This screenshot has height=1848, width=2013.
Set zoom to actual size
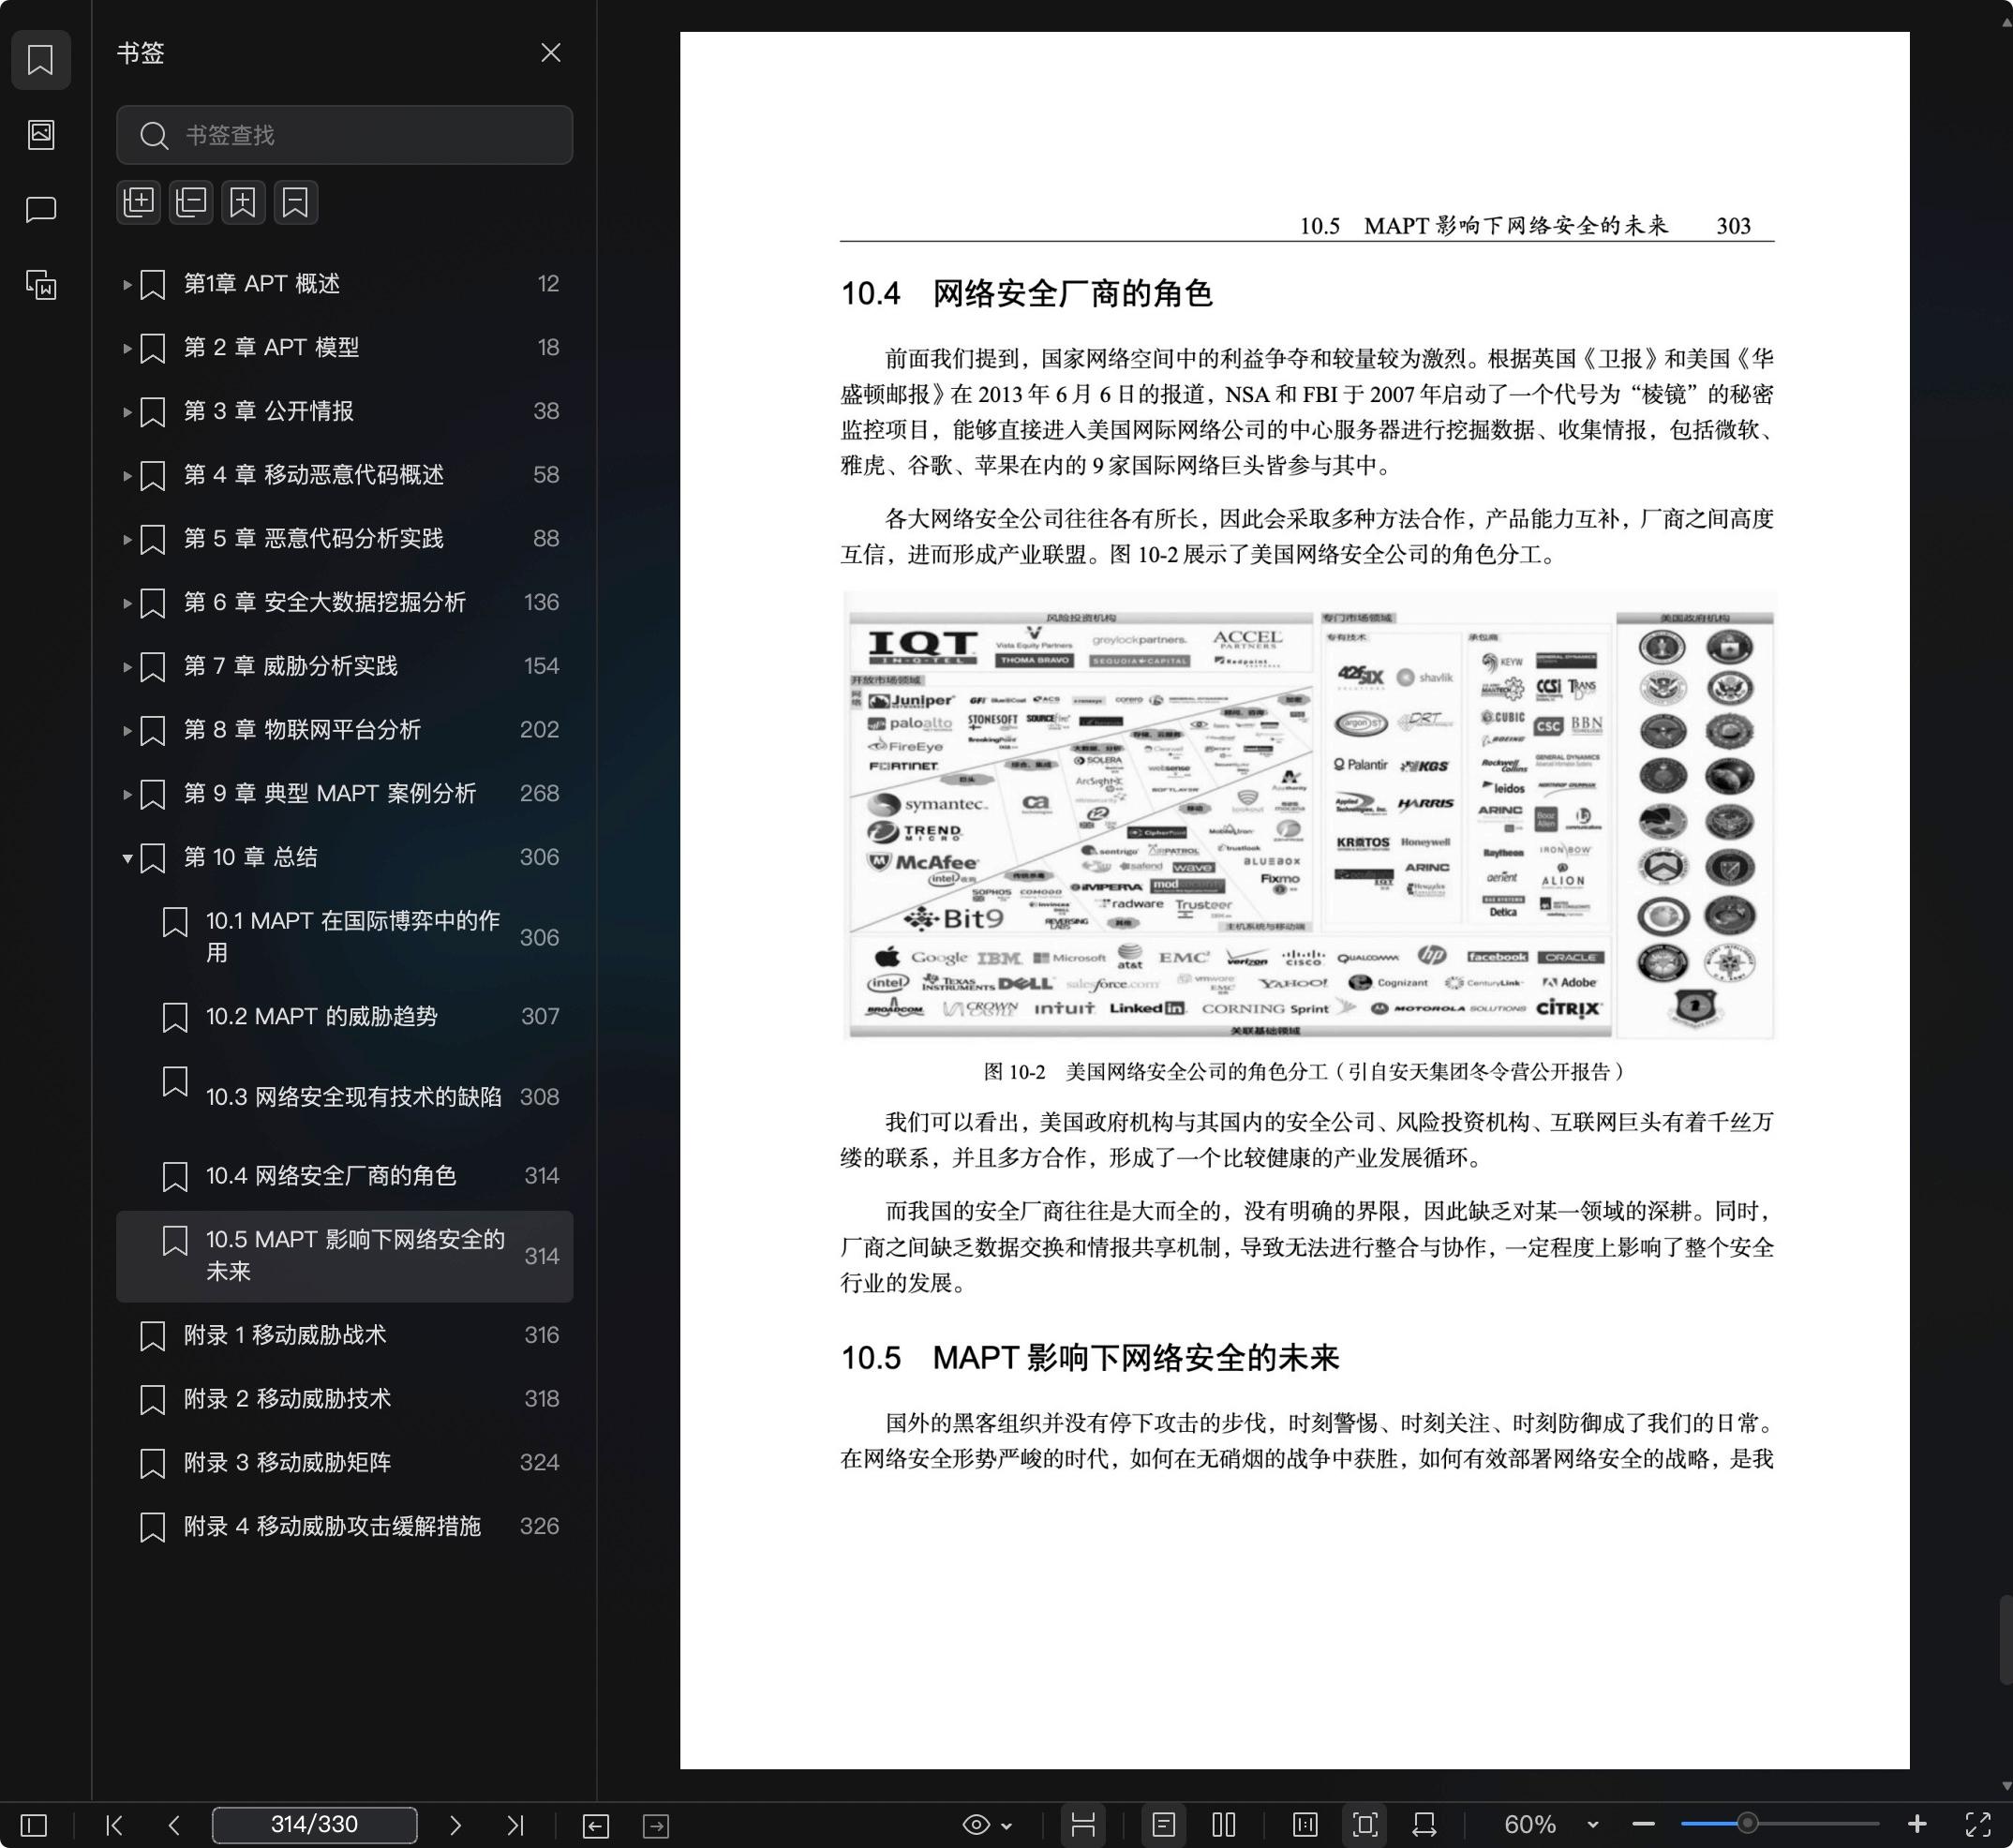[1305, 1825]
